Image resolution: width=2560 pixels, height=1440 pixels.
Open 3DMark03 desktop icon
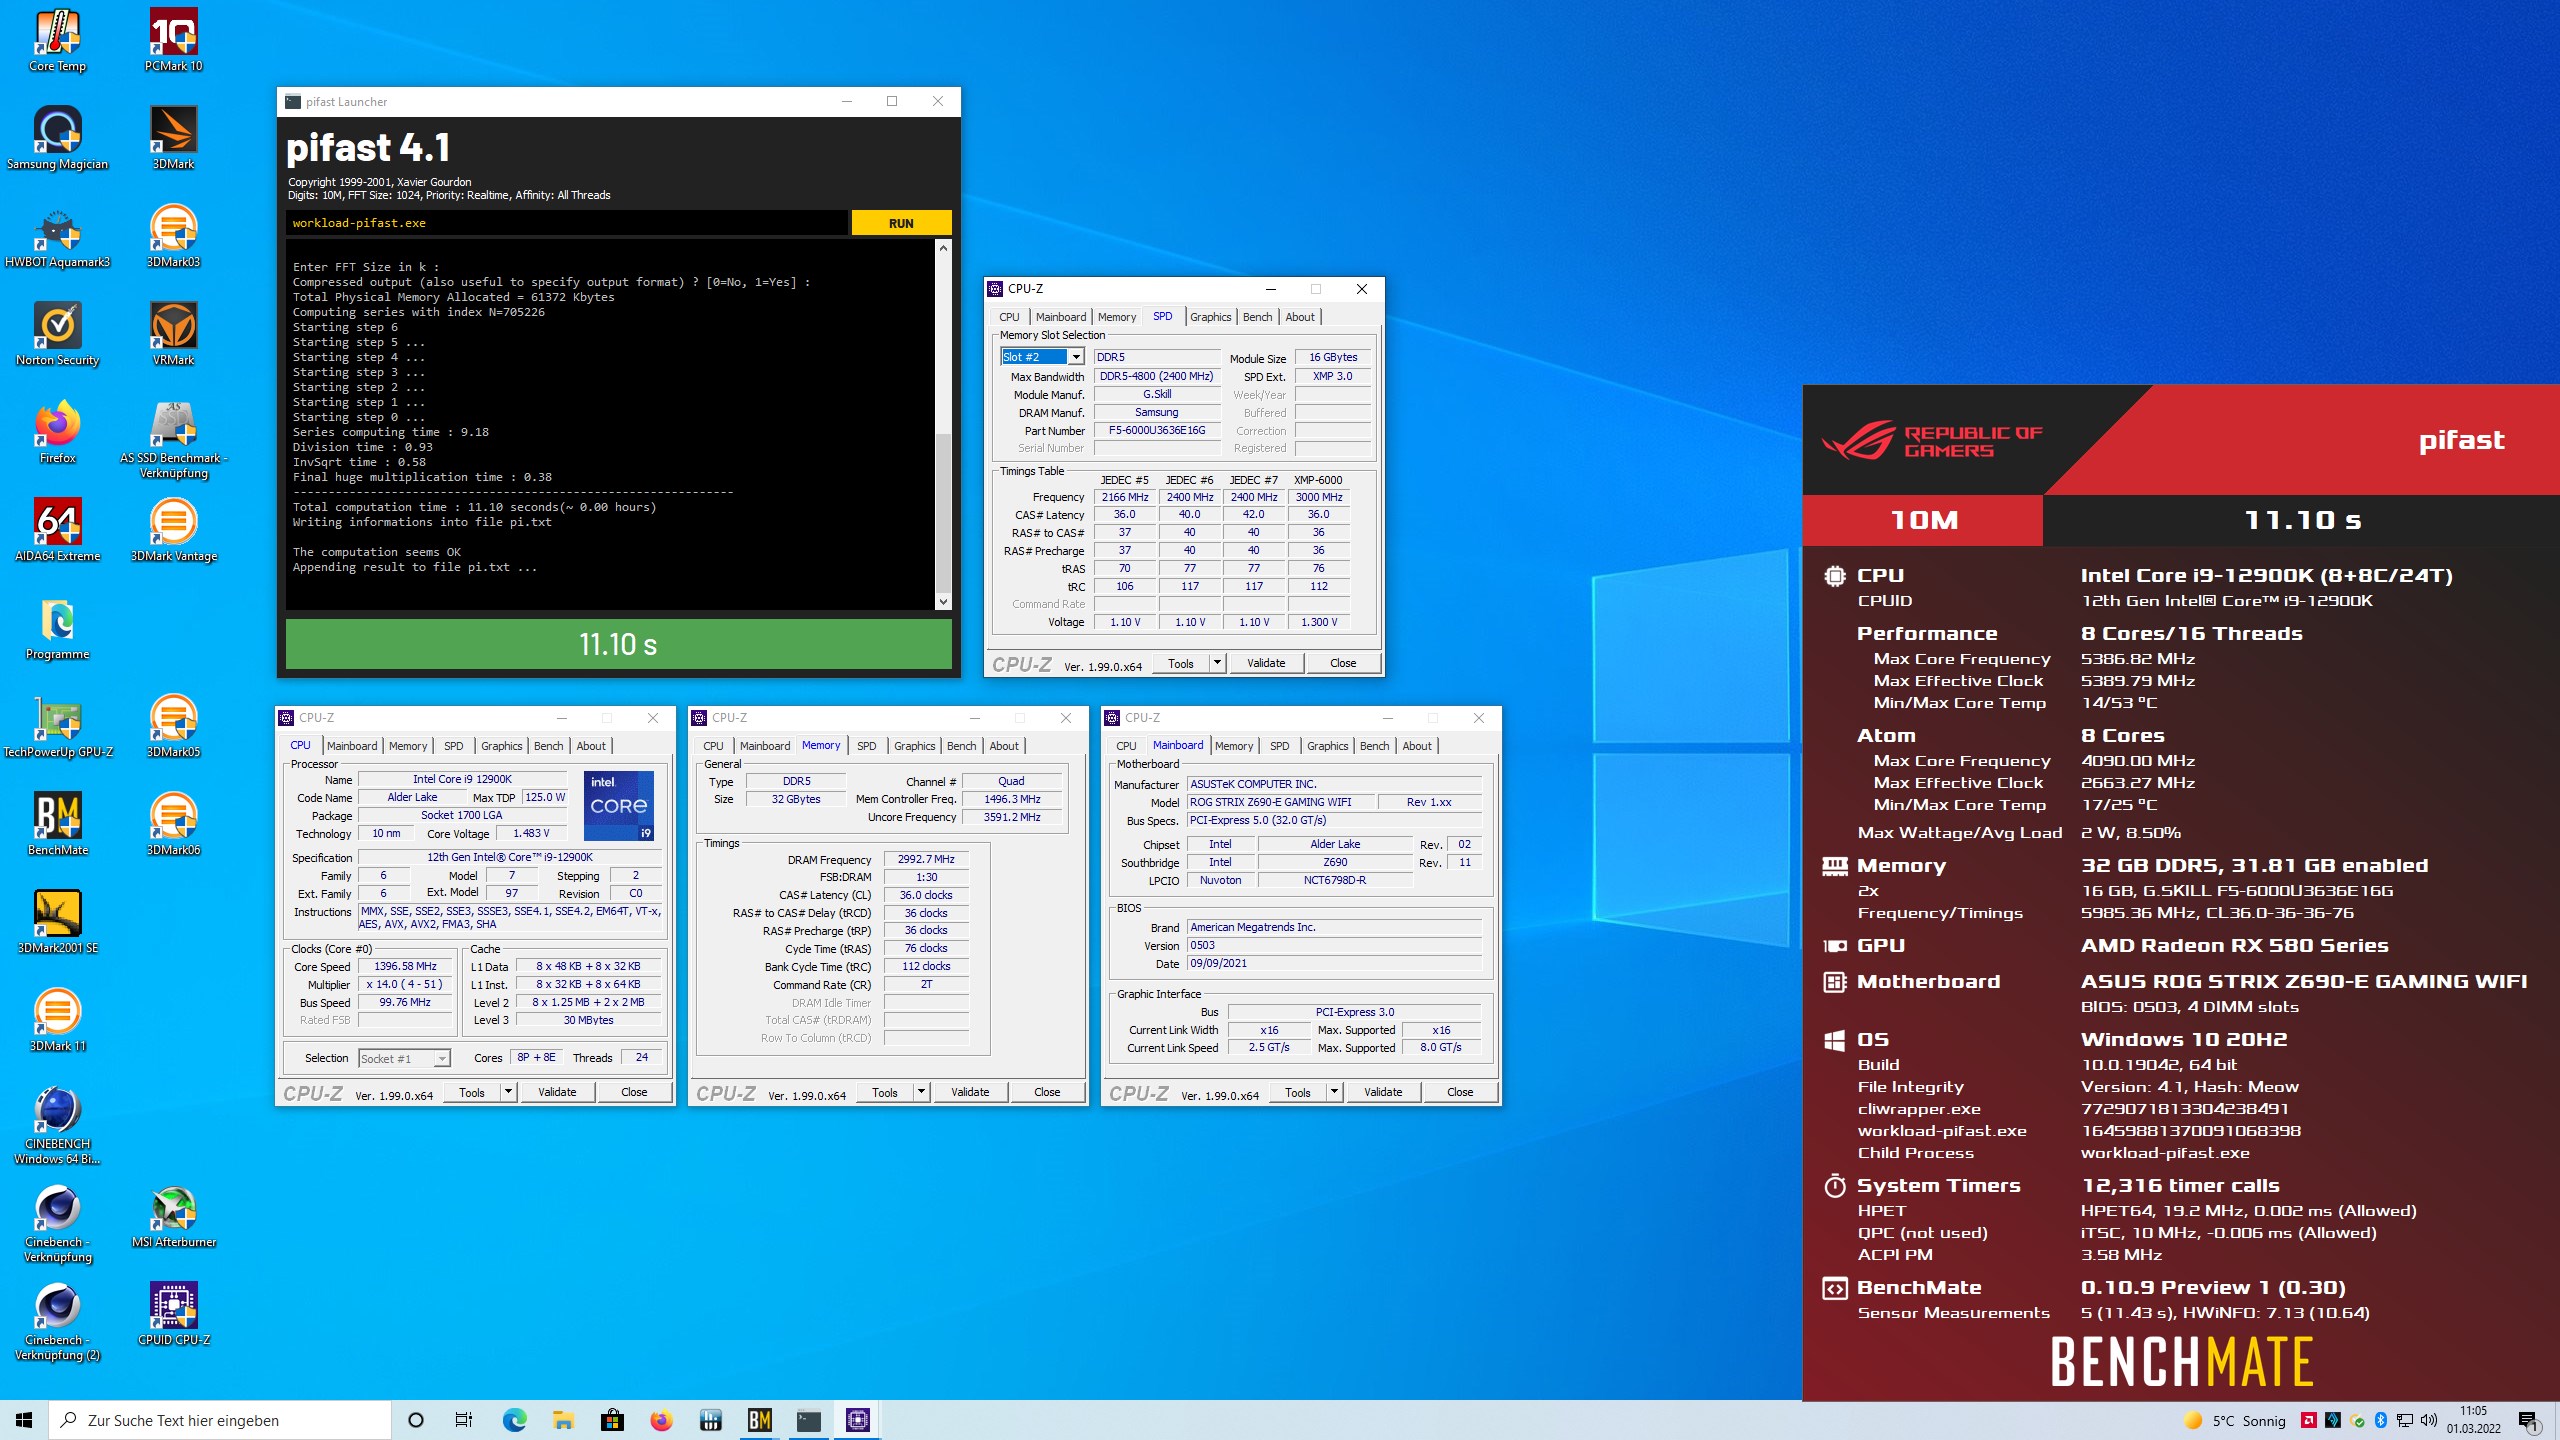[173, 236]
